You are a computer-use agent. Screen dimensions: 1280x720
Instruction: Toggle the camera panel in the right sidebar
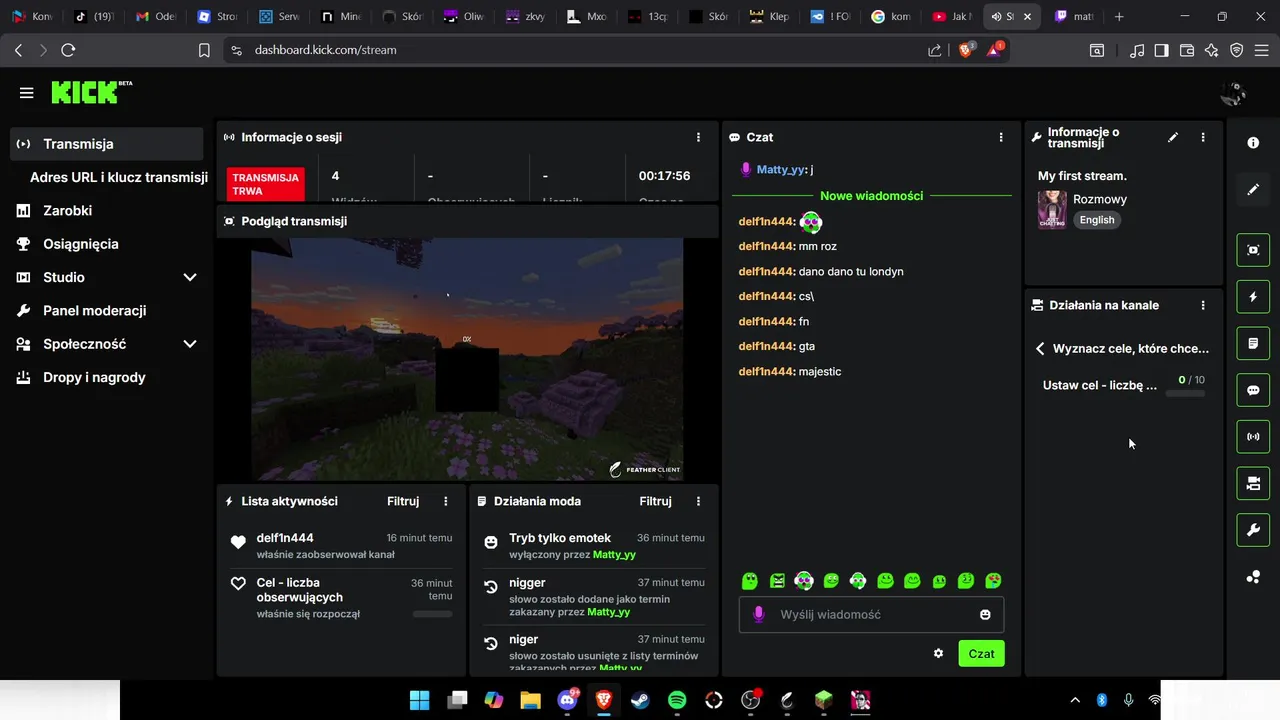pos(1253,484)
